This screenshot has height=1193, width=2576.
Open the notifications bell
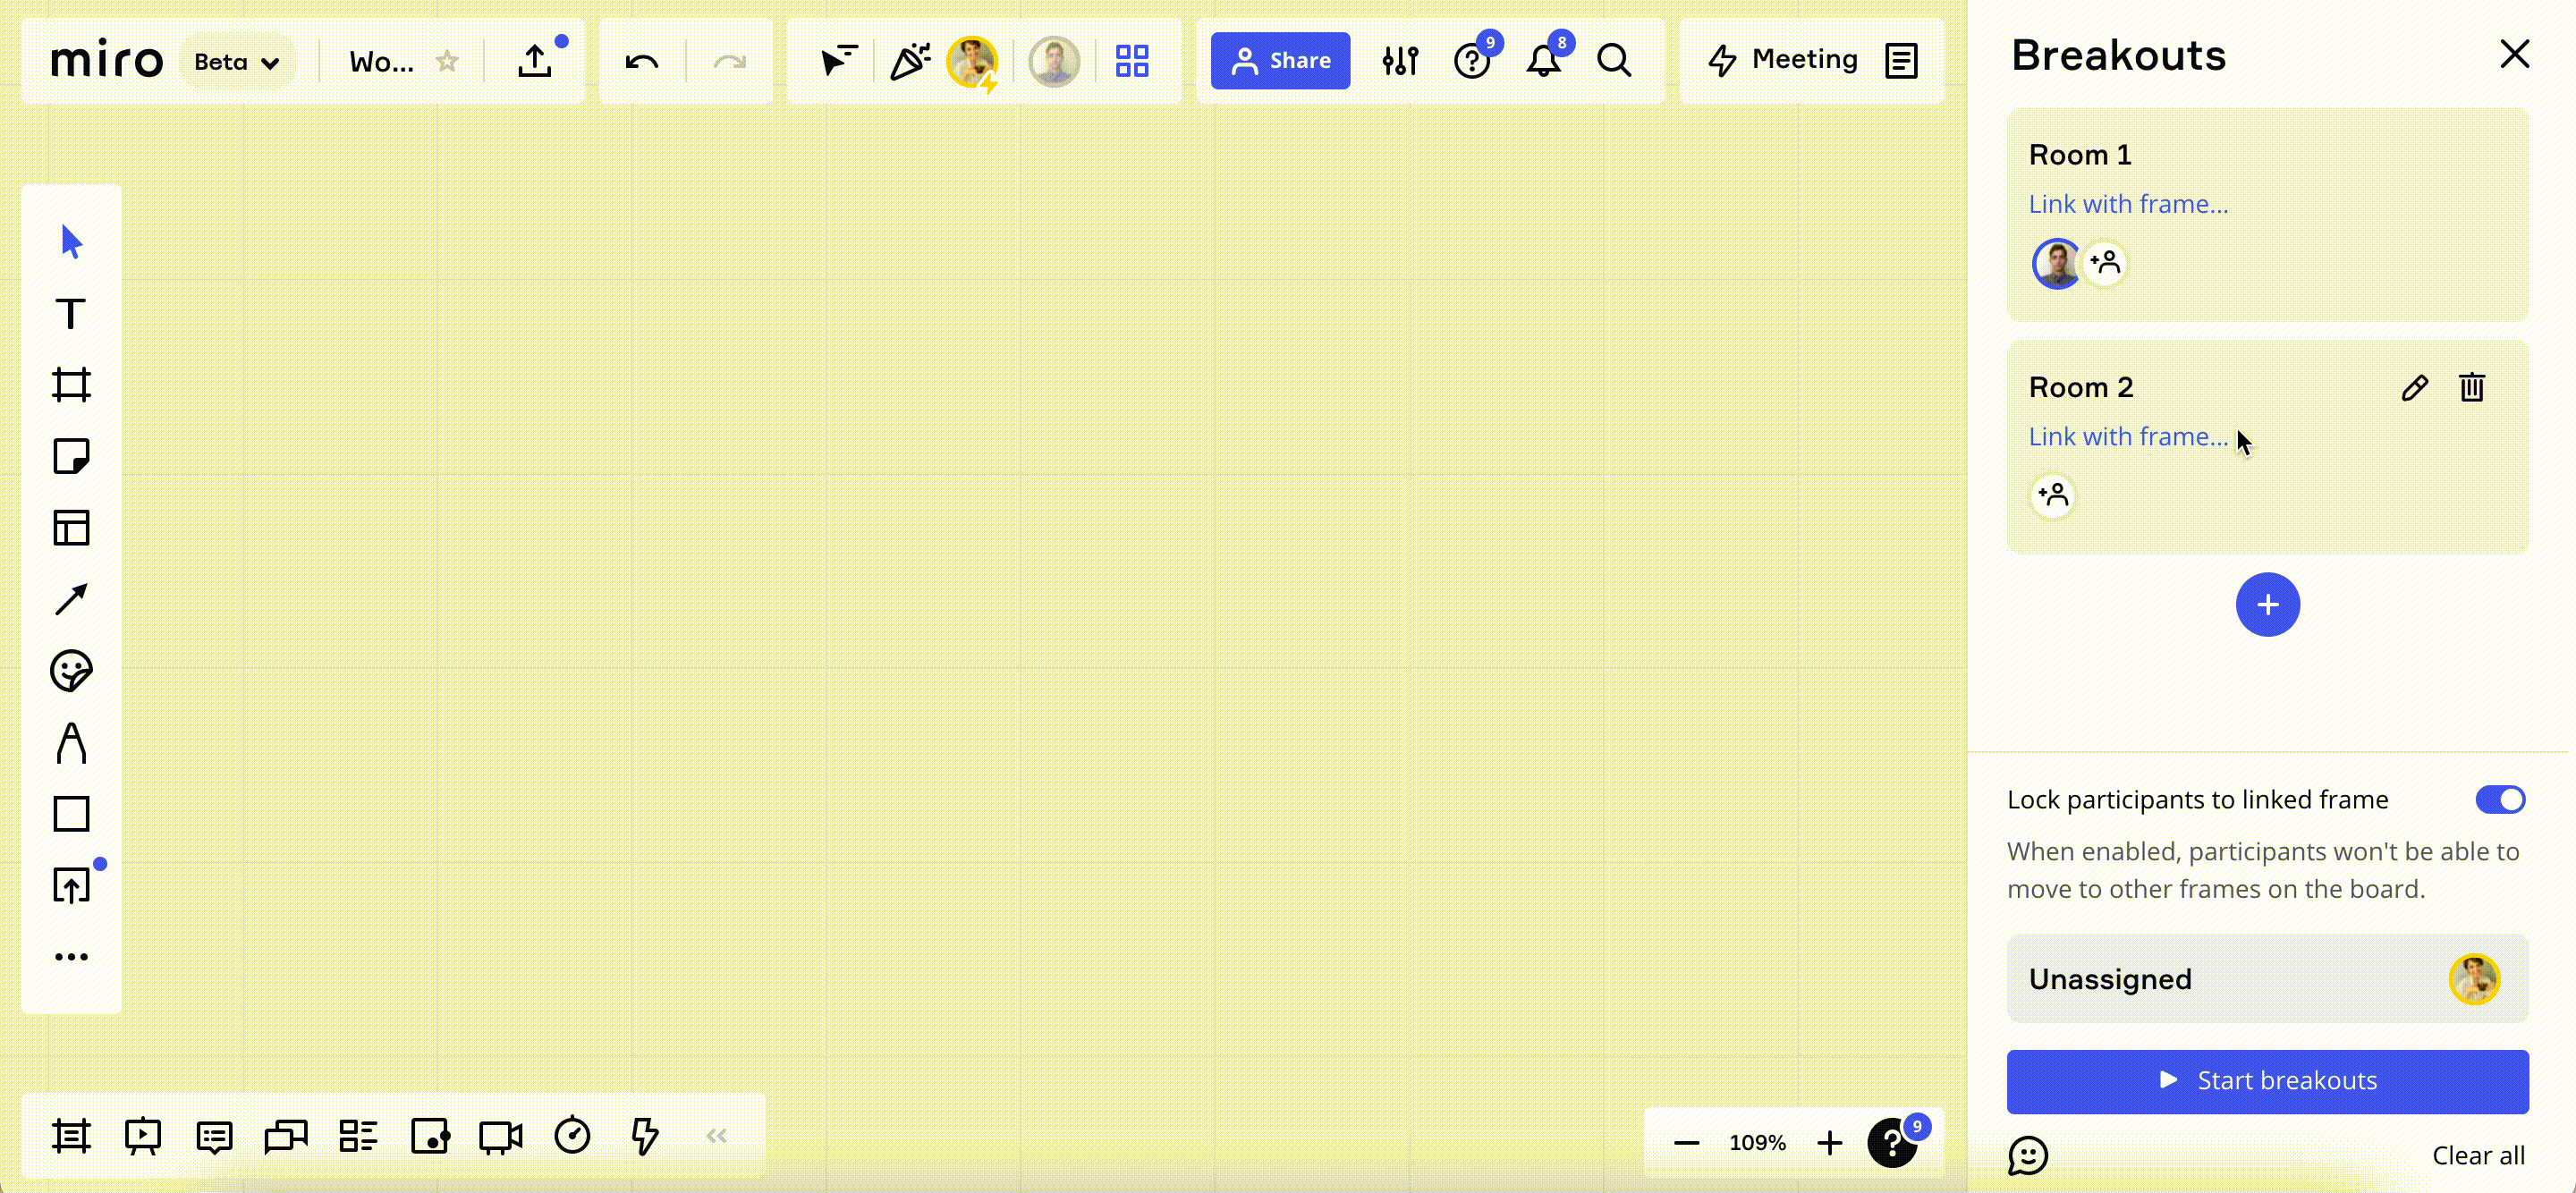point(1543,61)
